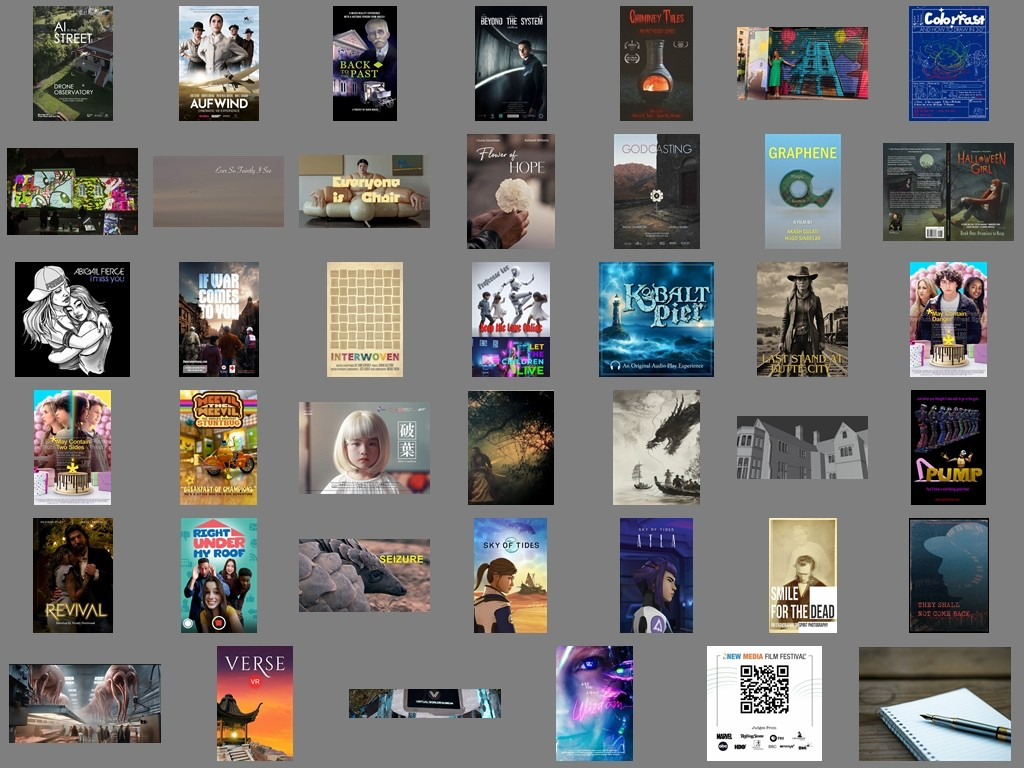Open the Godcasting poster
Viewport: 1024px width, 768px height.
[656, 191]
